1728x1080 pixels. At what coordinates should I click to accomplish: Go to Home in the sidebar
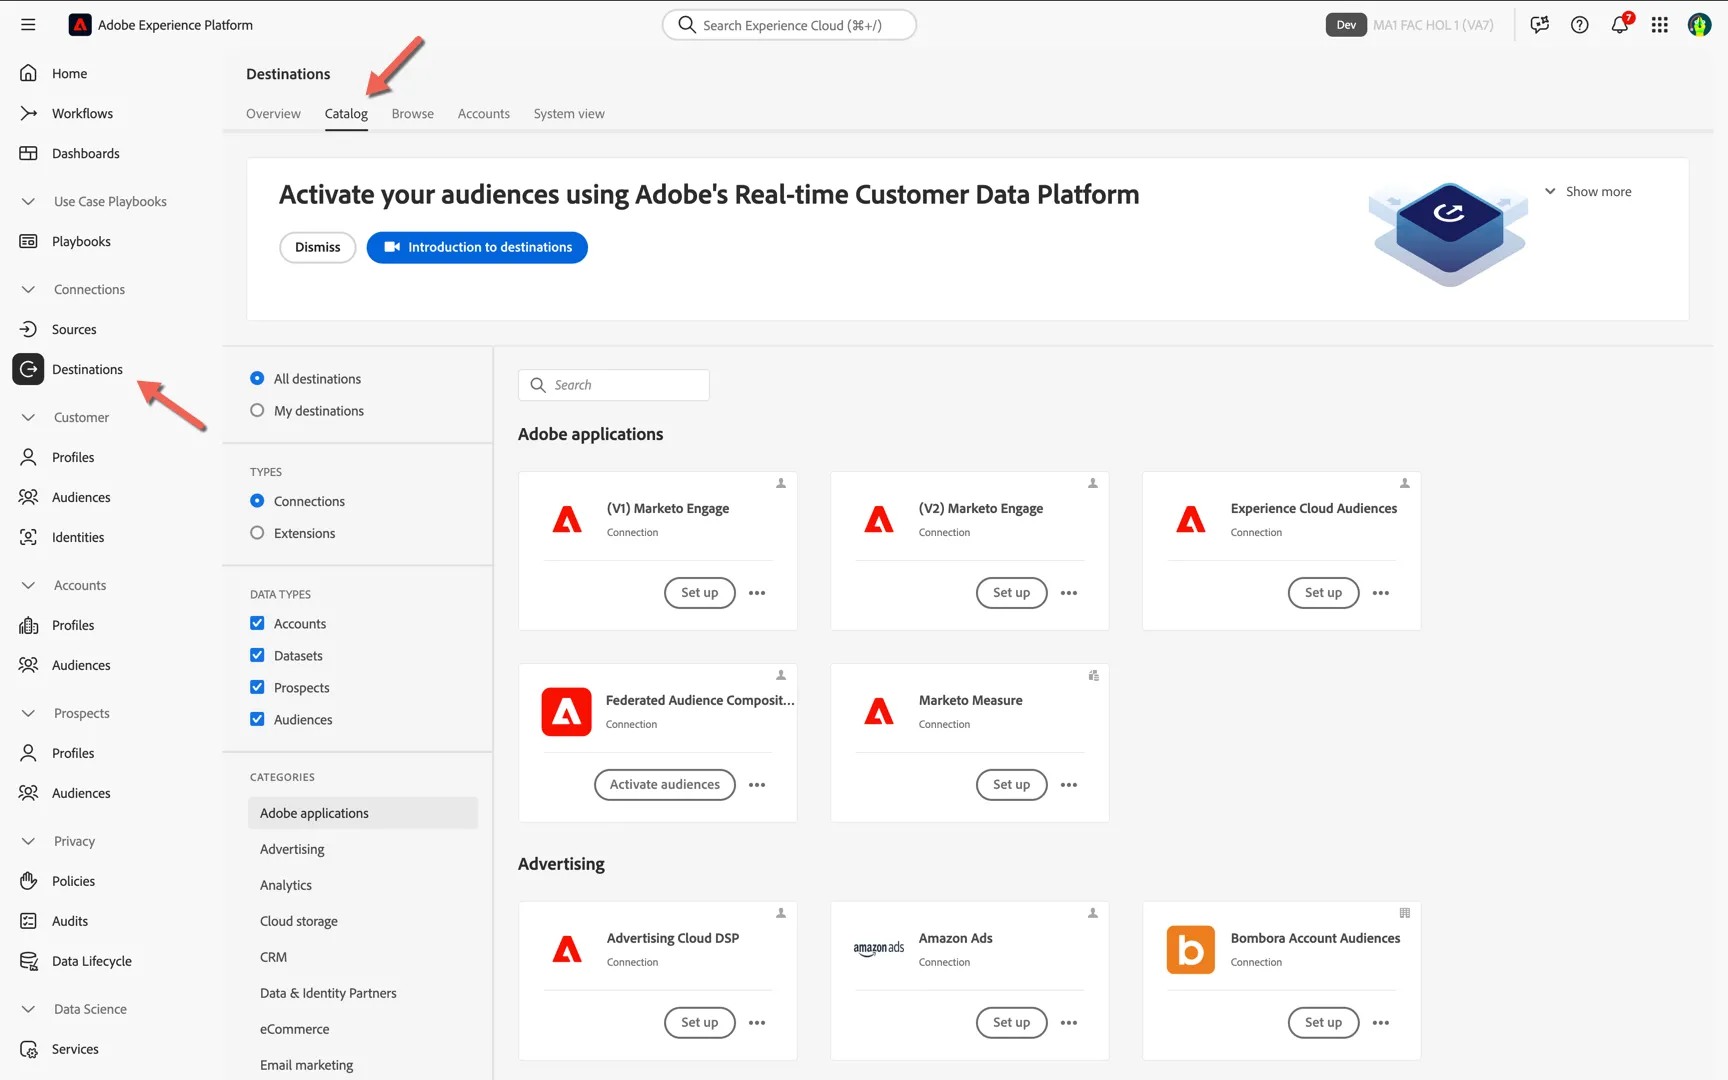point(69,73)
